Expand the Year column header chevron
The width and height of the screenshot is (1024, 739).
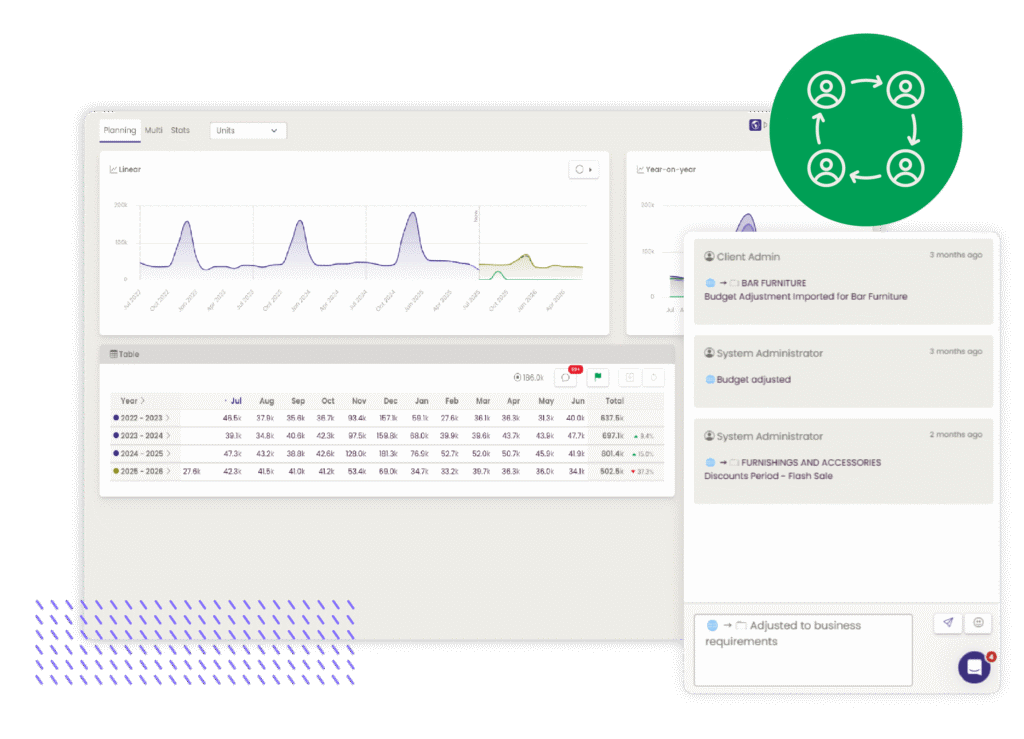(143, 400)
